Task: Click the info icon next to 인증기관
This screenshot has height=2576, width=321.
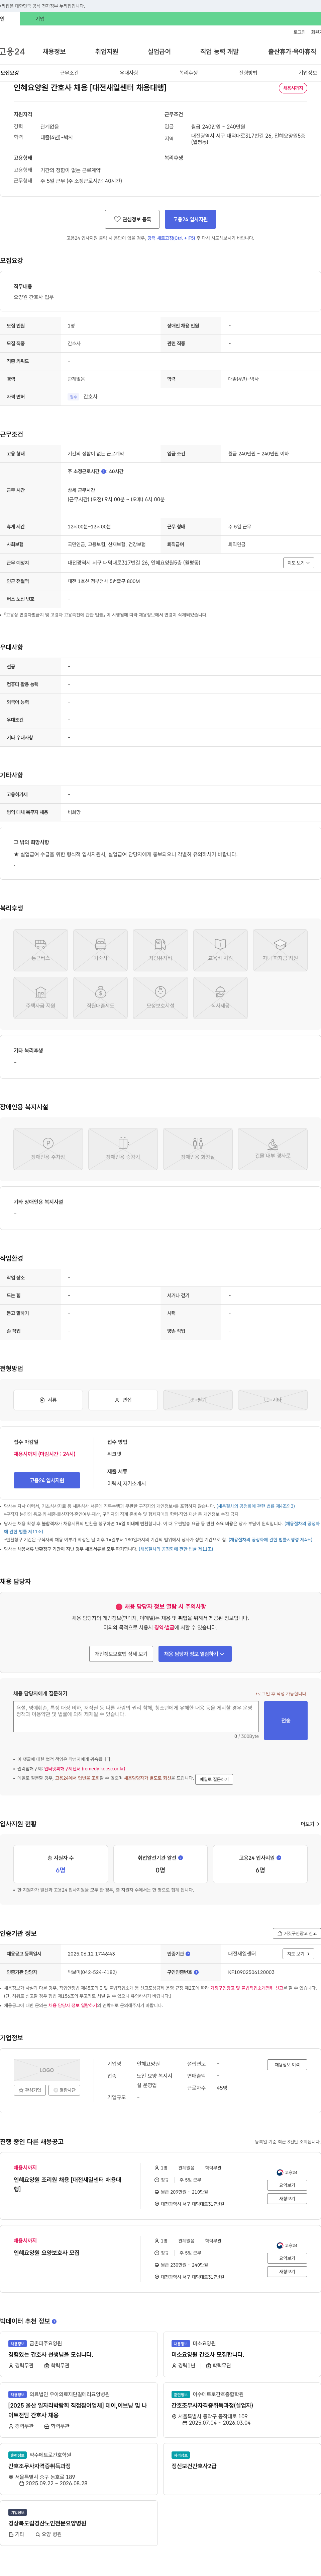Action: tap(188, 1954)
